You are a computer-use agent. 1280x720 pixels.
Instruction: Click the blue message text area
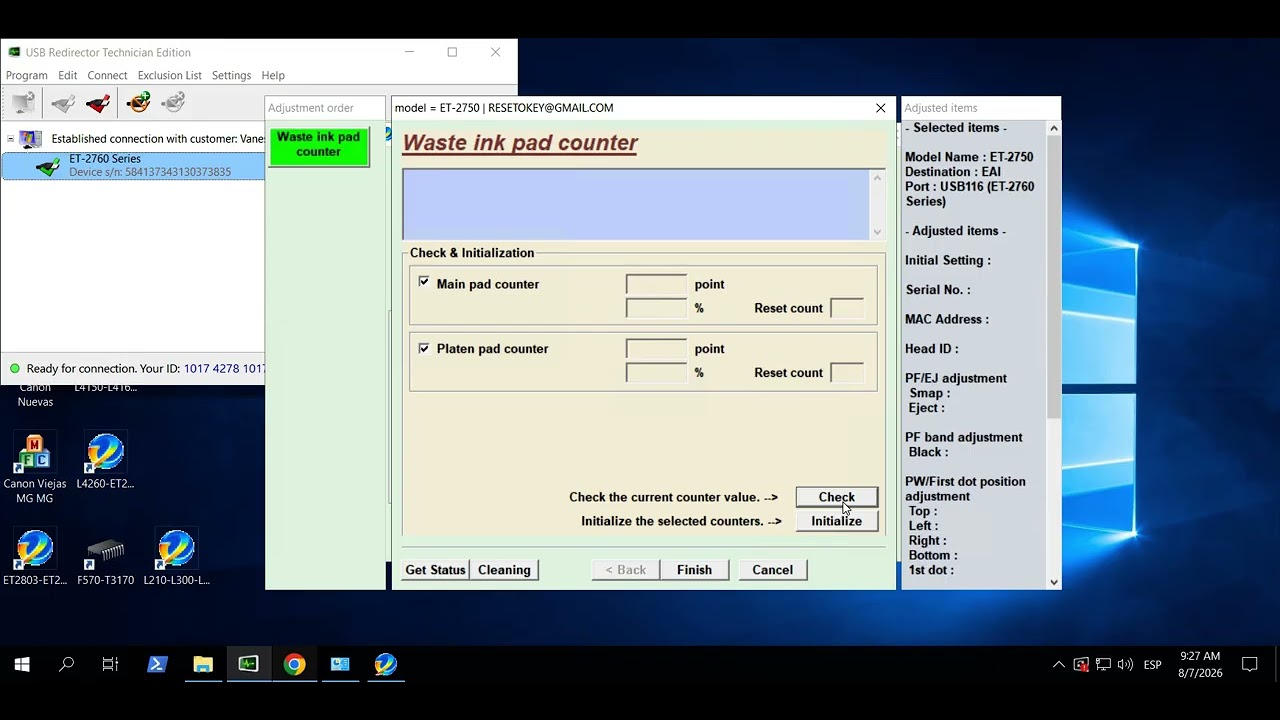(x=636, y=204)
